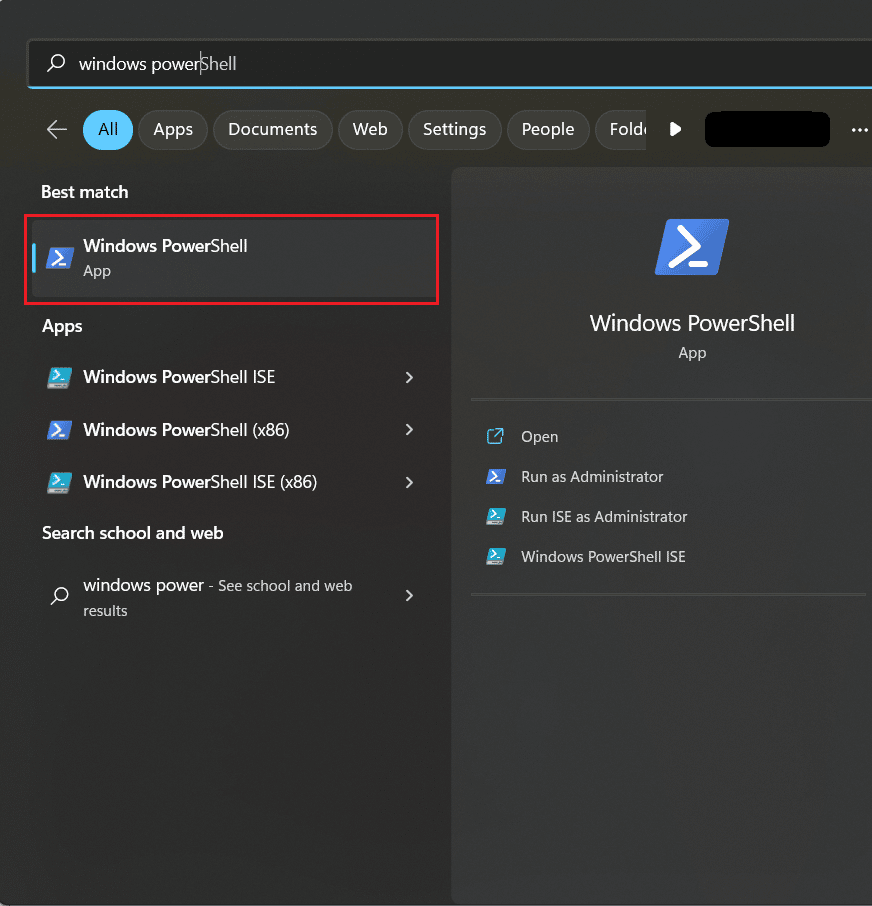Open Windows PowerShell ISE from details pane
This screenshot has width=872, height=906.
tap(603, 556)
